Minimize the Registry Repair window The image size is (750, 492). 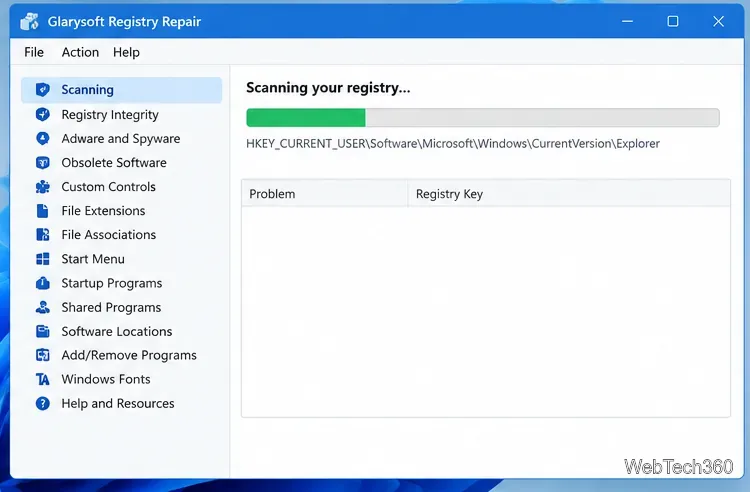coord(628,22)
